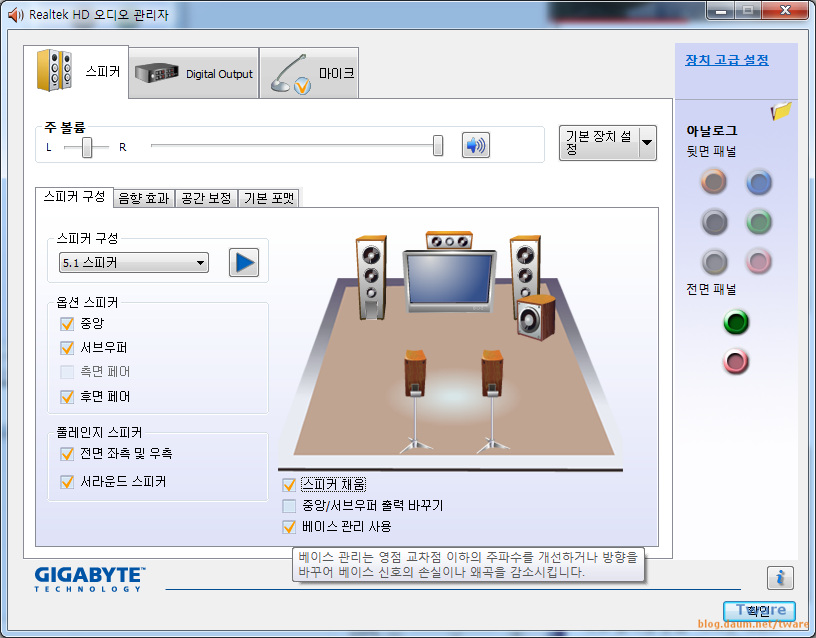Click the subwoofer in the room diagram
This screenshot has width=816, height=638.
[536, 317]
